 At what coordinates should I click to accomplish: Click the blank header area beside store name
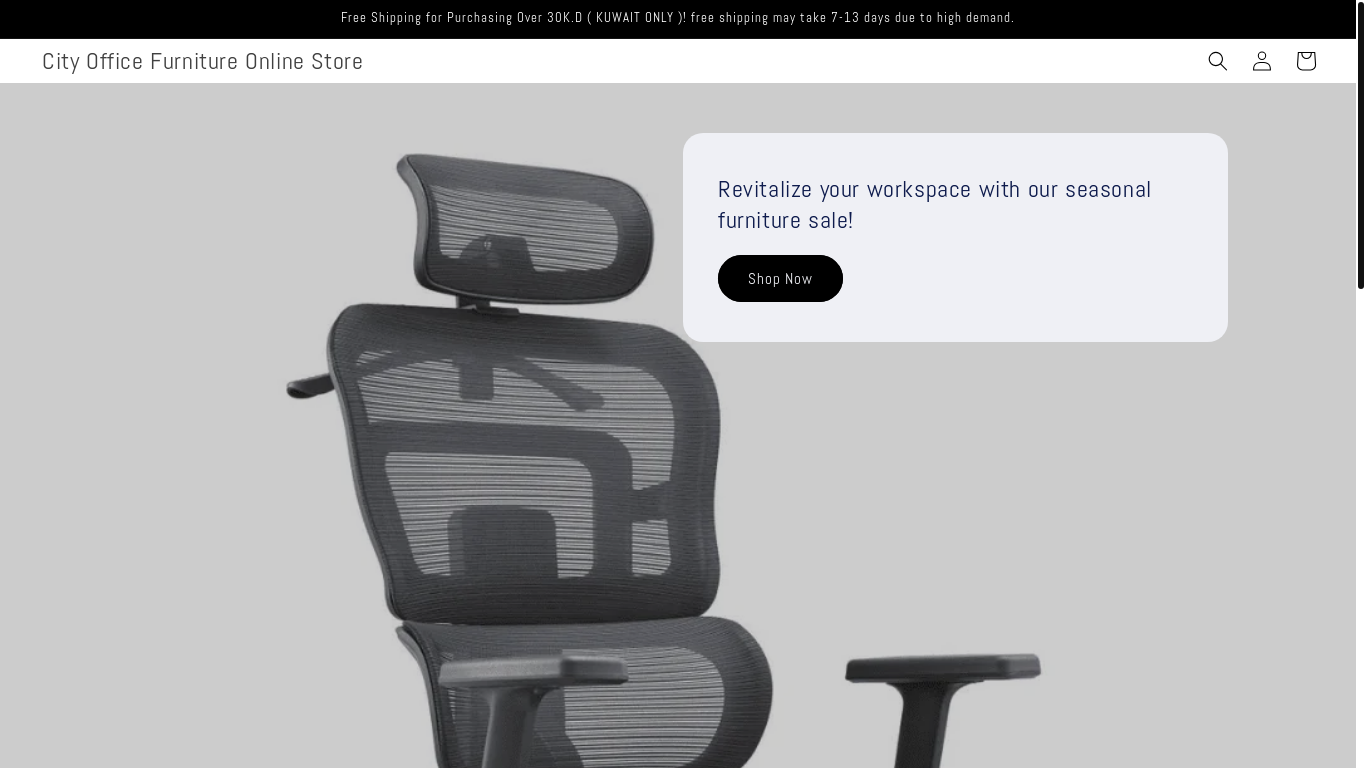coord(780,61)
